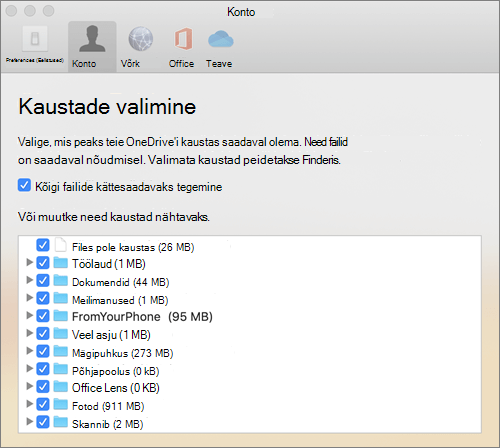500x448 pixels.
Task: Click the 'Kõigi failide kättesaadavaks tegemine' label
Action: (x=129, y=187)
